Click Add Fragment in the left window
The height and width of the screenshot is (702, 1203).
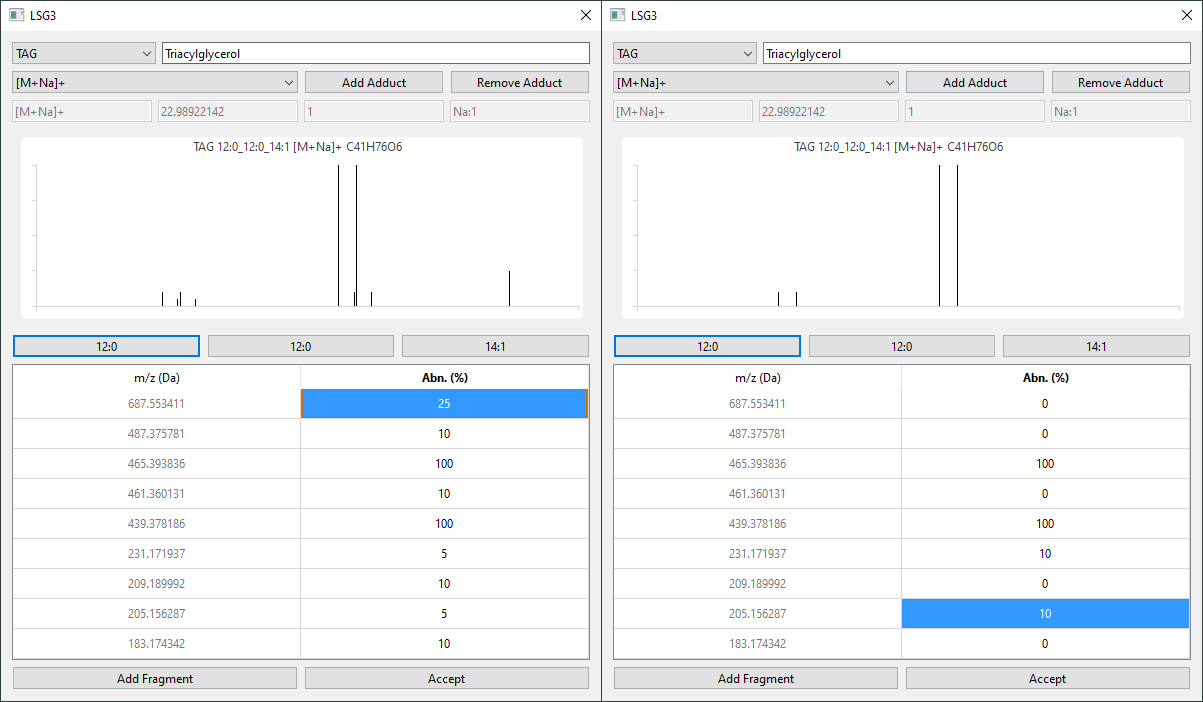[x=155, y=678]
